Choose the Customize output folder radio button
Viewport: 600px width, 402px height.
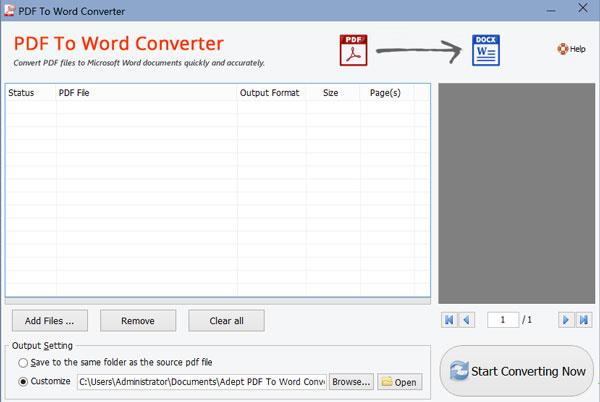coord(23,381)
